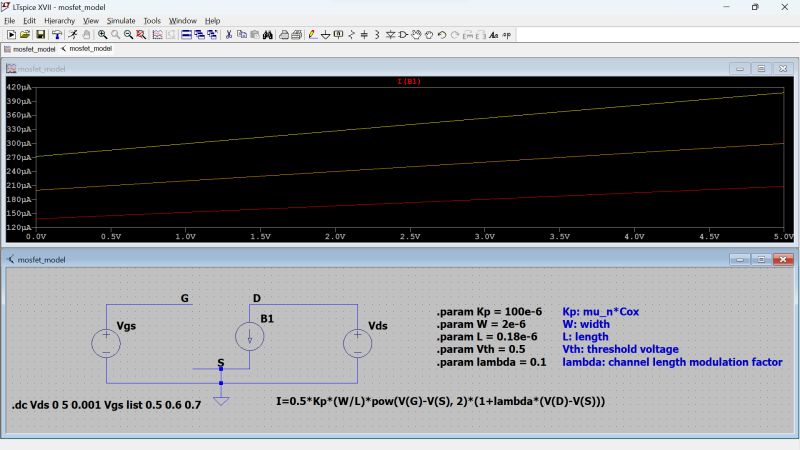Click the New Schematic toolbar icon
The height and width of the screenshot is (450, 800).
pos(11,35)
